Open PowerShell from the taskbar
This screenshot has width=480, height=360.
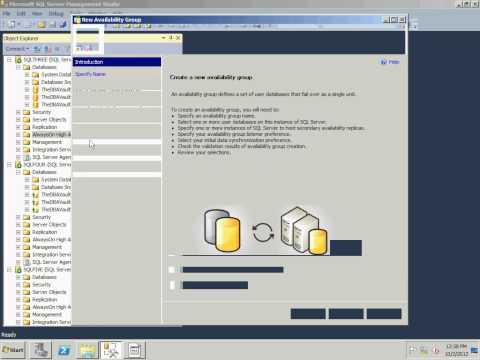(64, 350)
